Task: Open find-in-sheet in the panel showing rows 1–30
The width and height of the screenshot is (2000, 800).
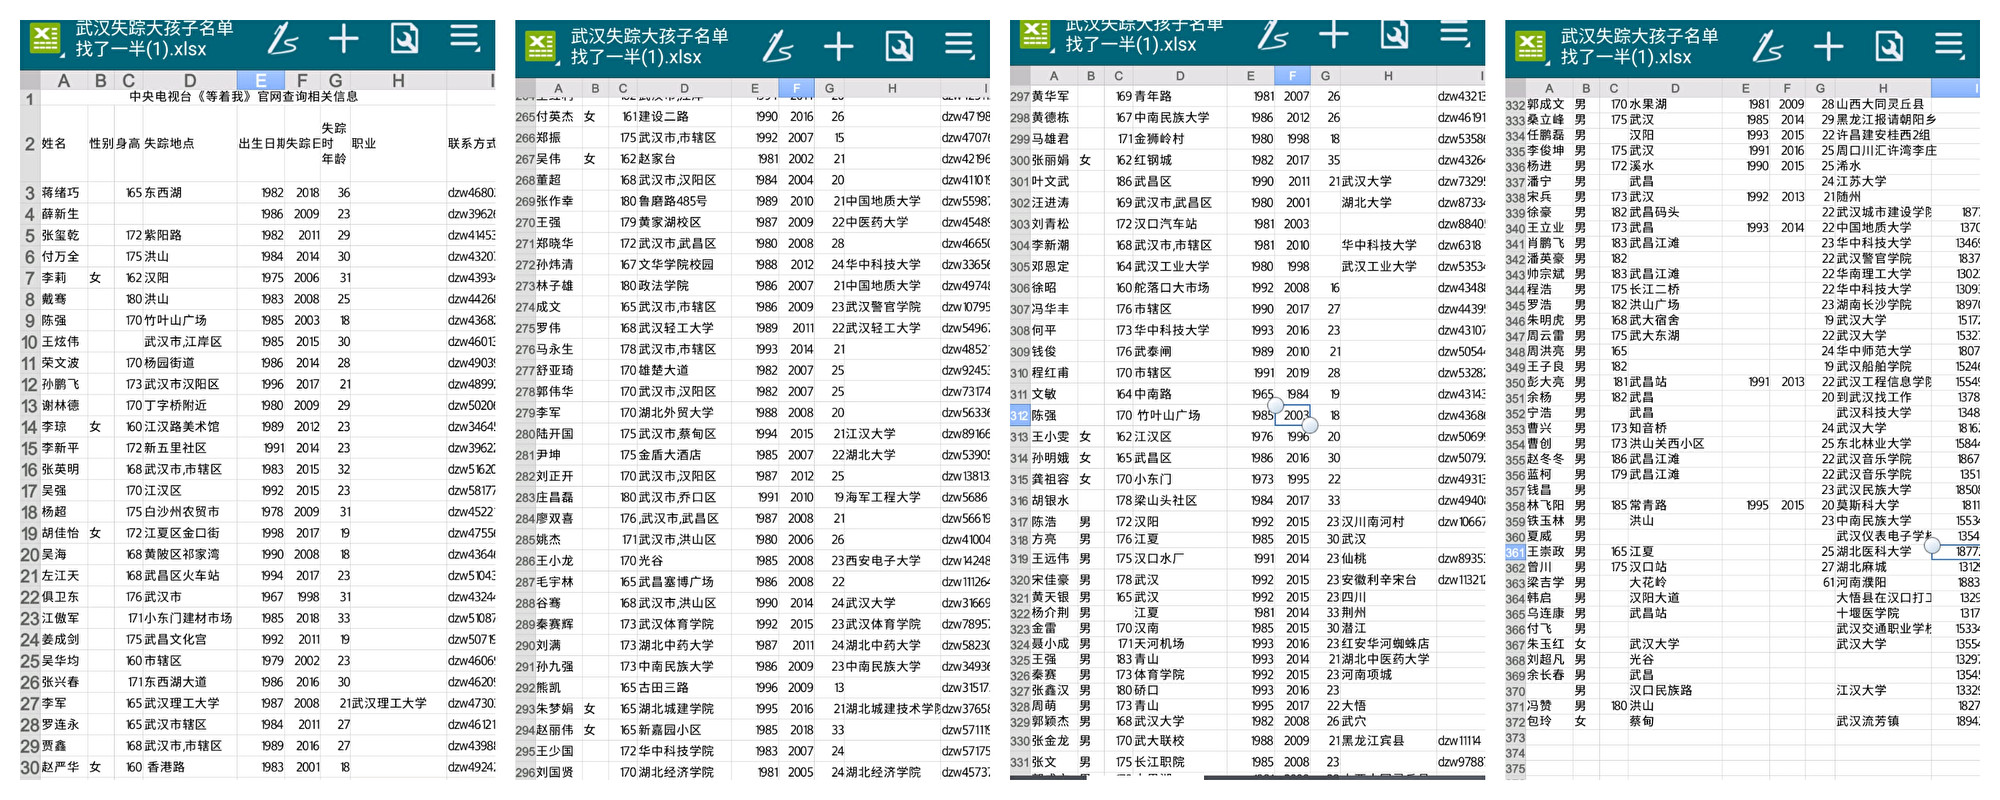Action: pyautogui.click(x=404, y=39)
